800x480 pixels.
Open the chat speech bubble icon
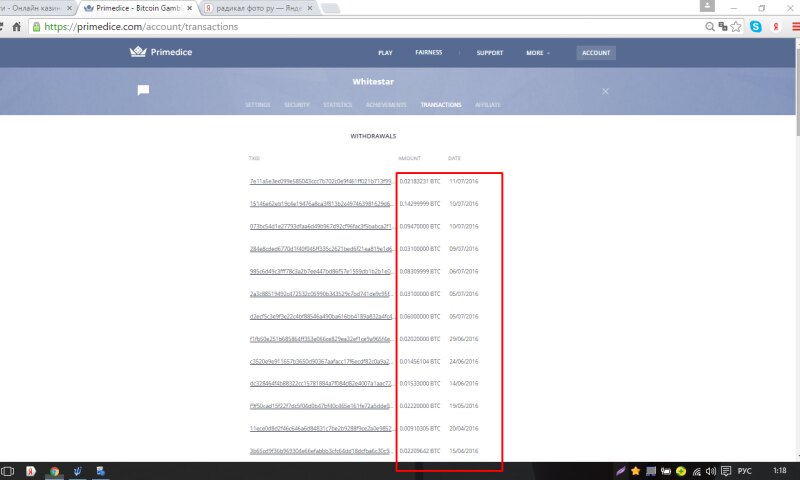coord(143,90)
